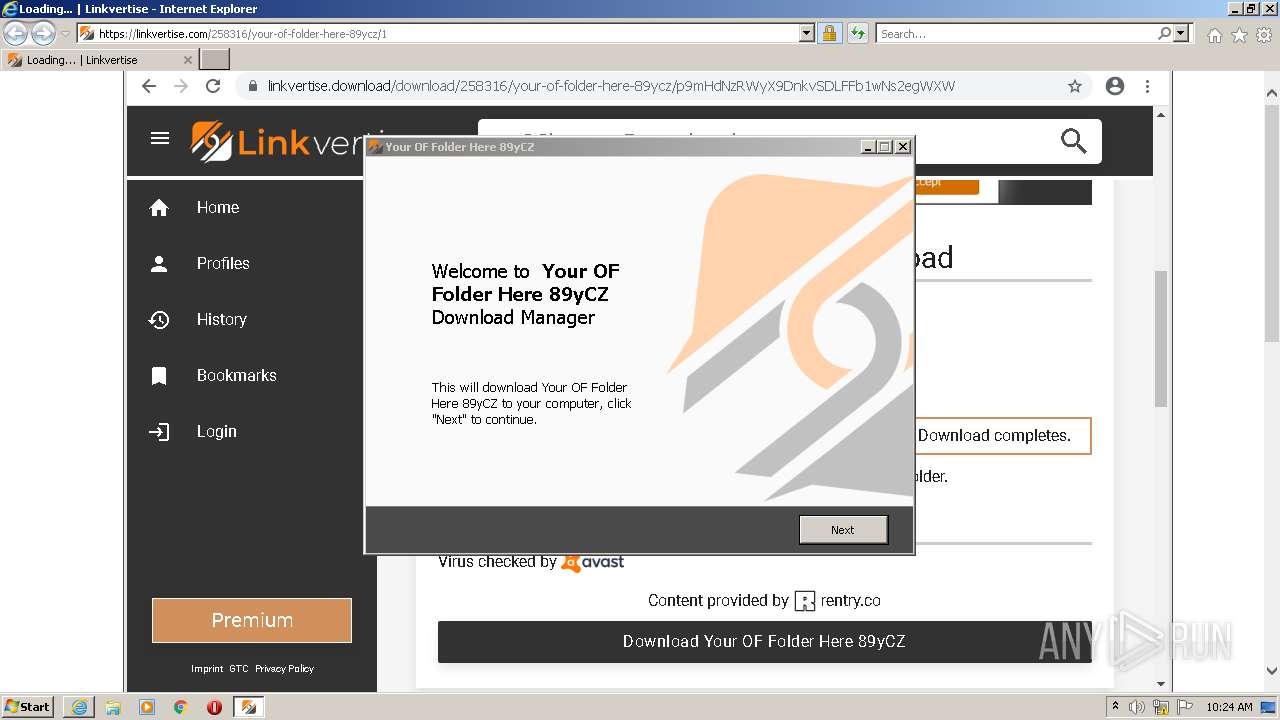The height and width of the screenshot is (720, 1280).
Task: Click the volume speaker tray icon
Action: (x=1137, y=707)
